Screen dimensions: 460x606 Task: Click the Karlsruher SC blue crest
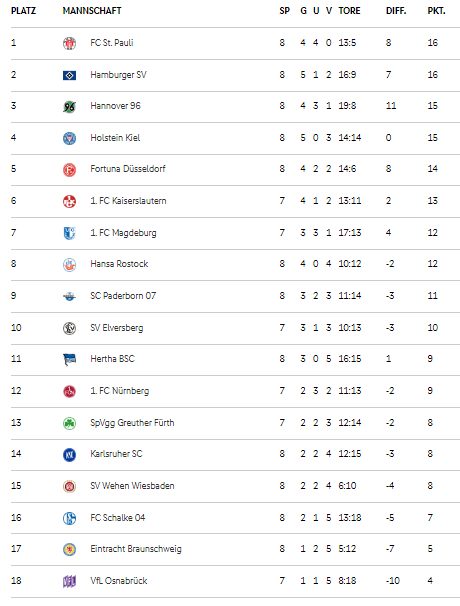70,455
